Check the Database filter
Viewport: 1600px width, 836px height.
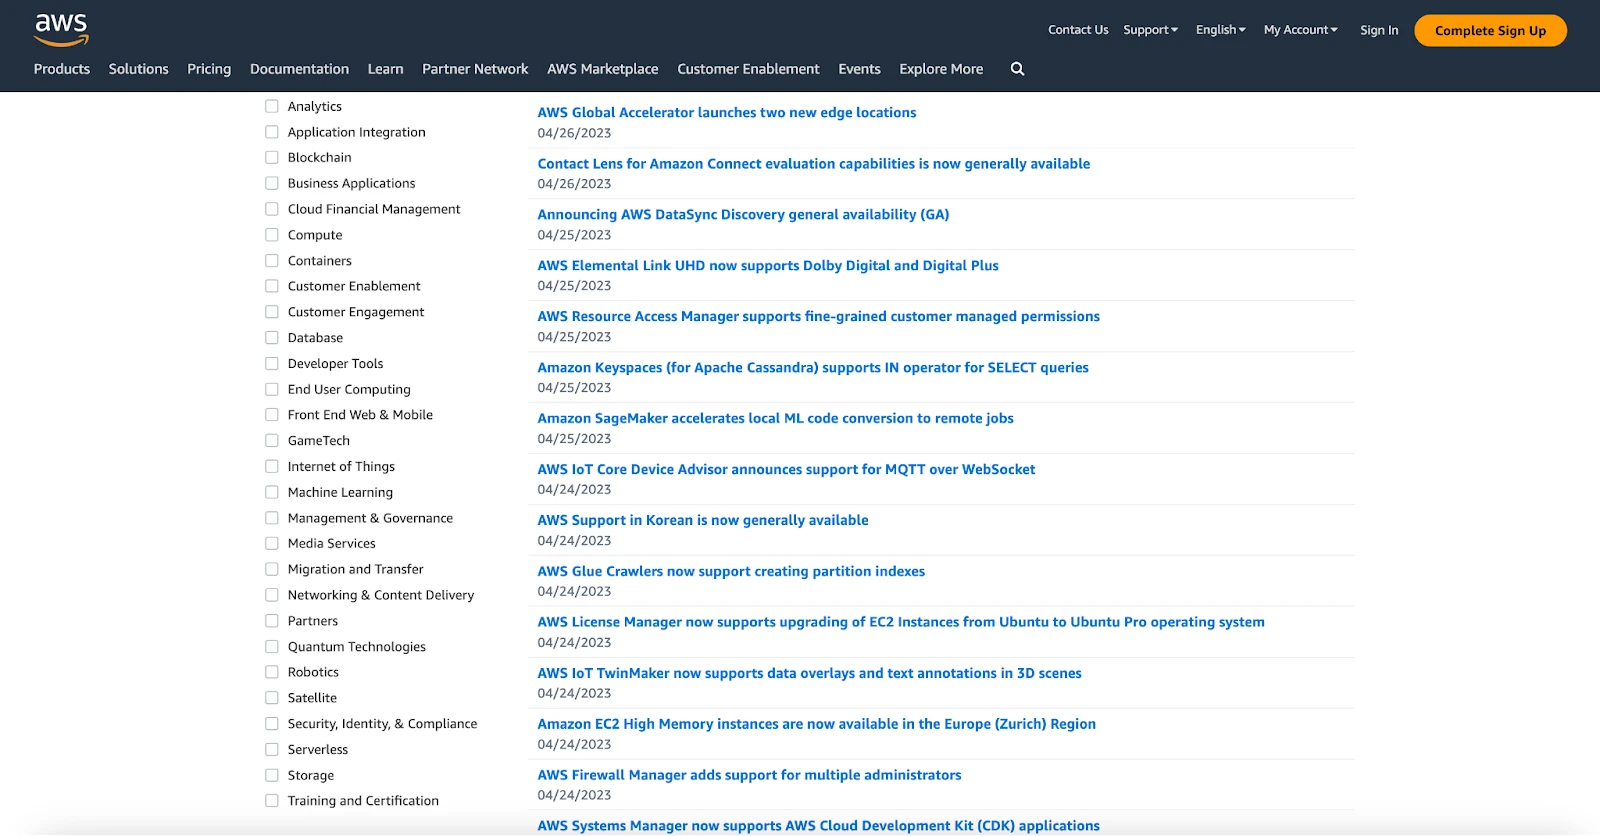click(x=272, y=338)
